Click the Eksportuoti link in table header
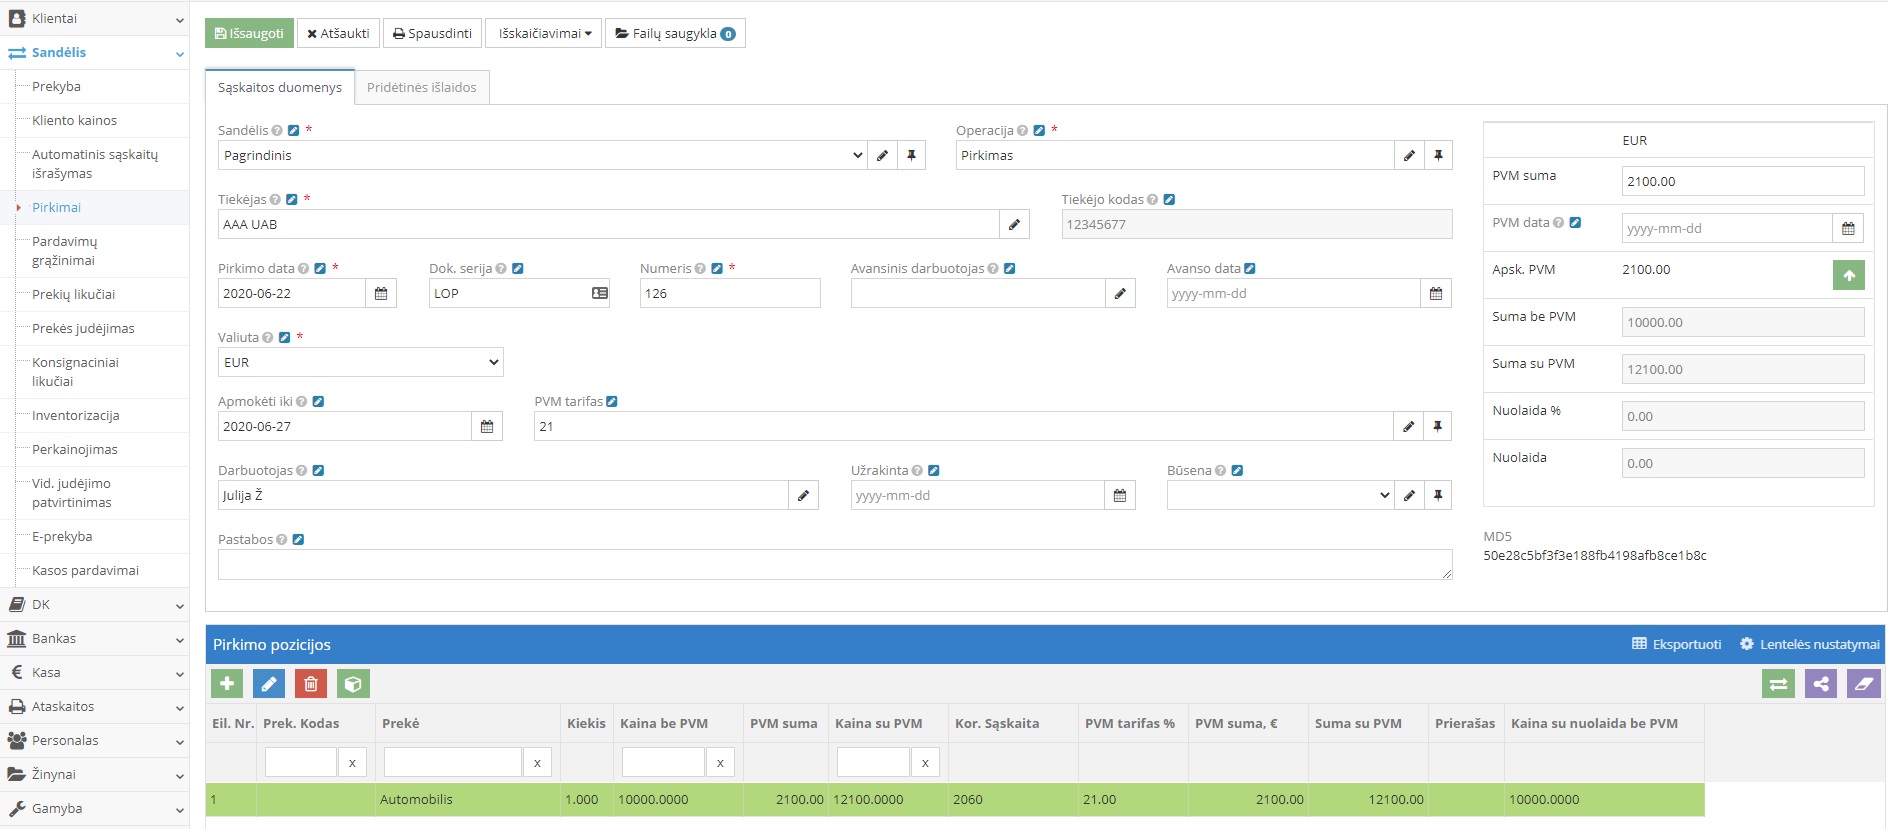 (x=1677, y=645)
